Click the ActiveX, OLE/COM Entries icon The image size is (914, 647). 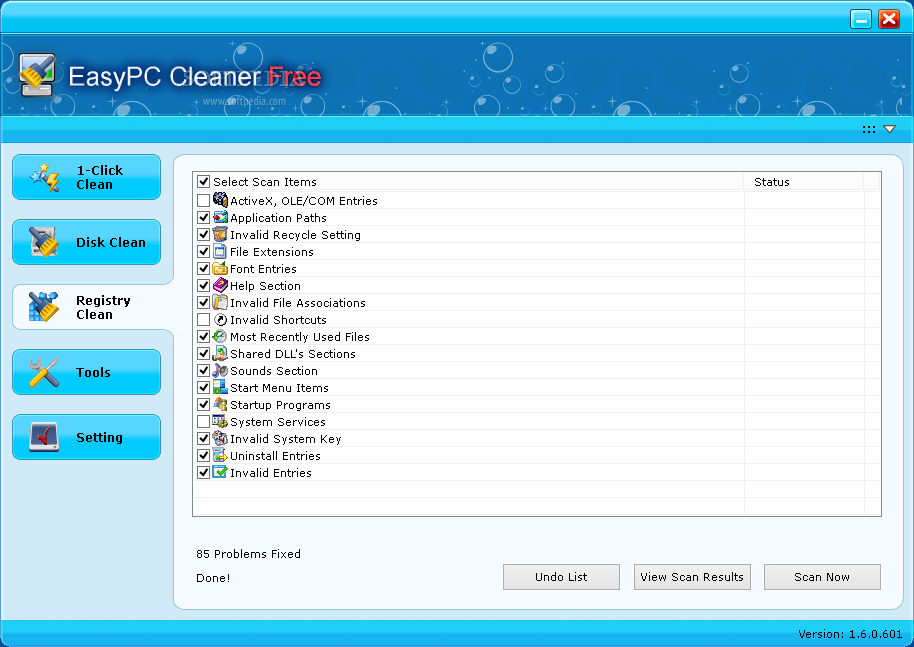click(x=220, y=200)
